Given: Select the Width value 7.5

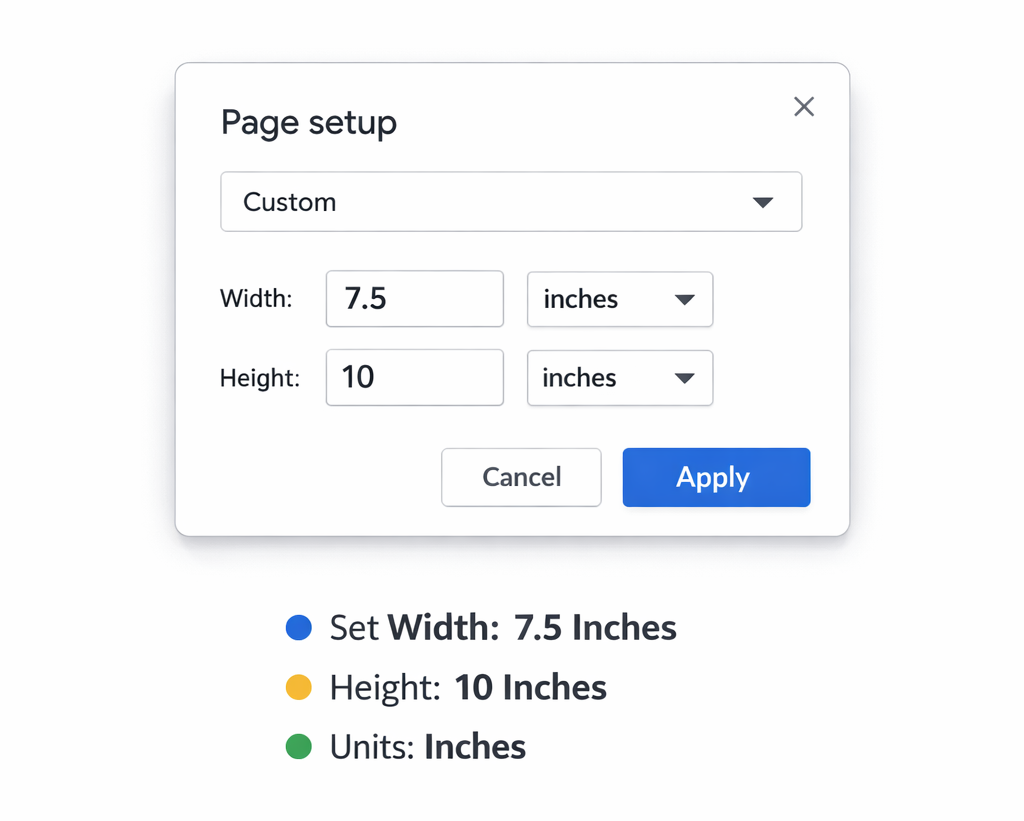Looking at the screenshot, I should click(x=414, y=298).
